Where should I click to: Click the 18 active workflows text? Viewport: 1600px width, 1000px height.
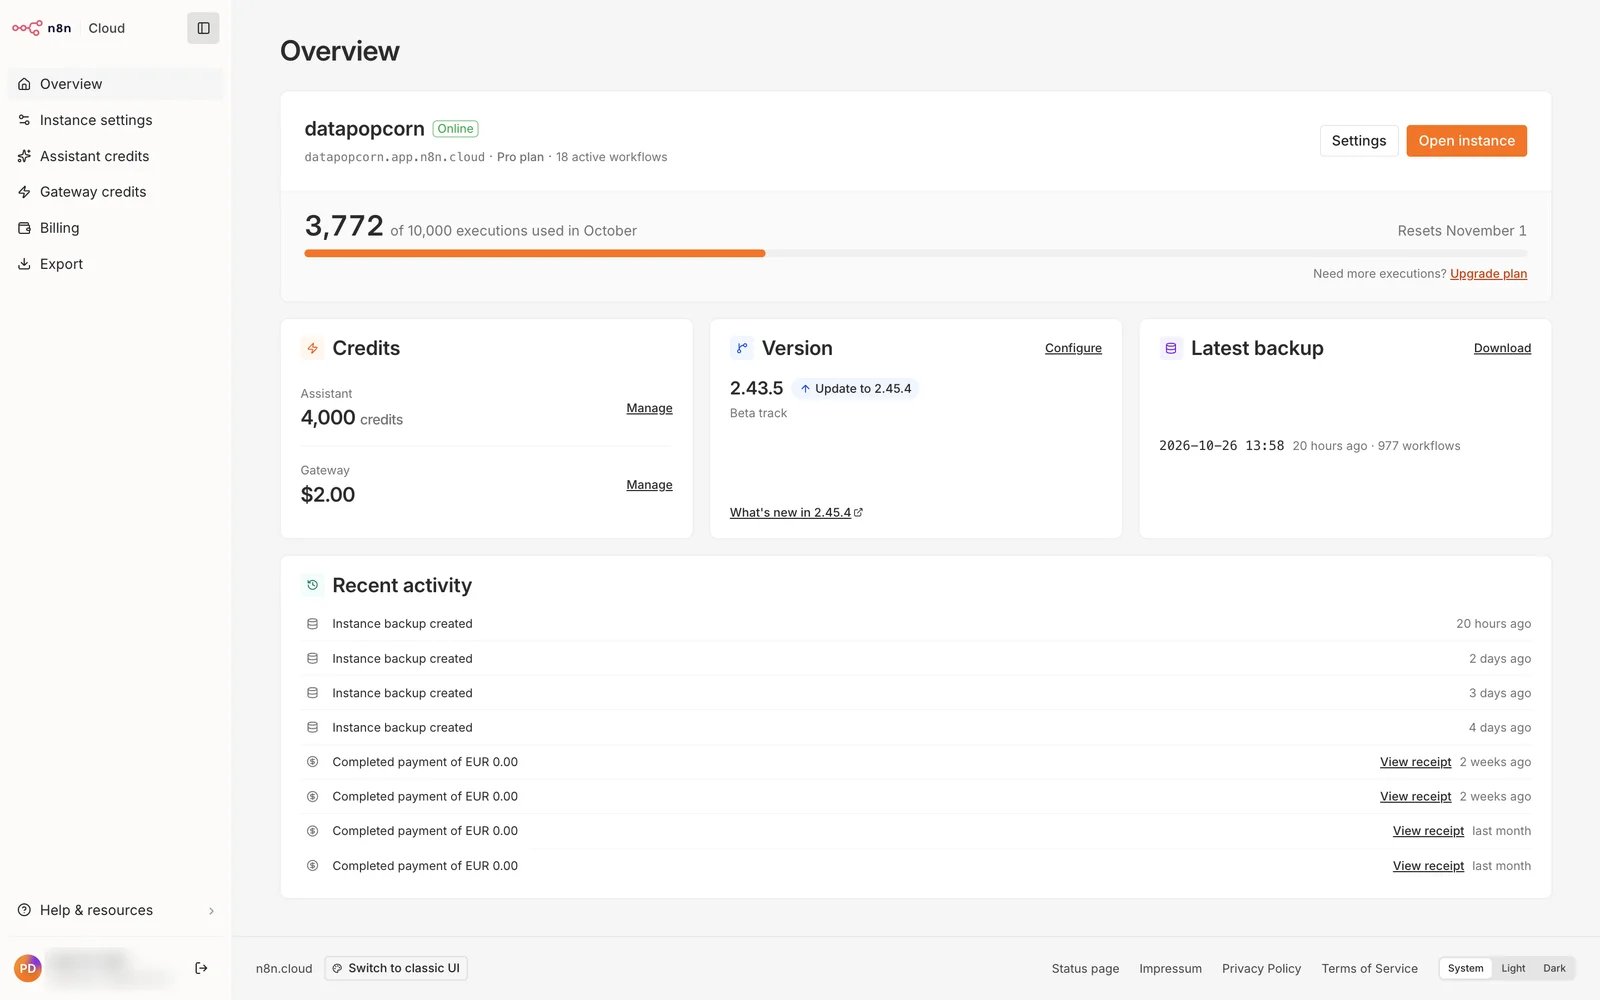pyautogui.click(x=611, y=157)
